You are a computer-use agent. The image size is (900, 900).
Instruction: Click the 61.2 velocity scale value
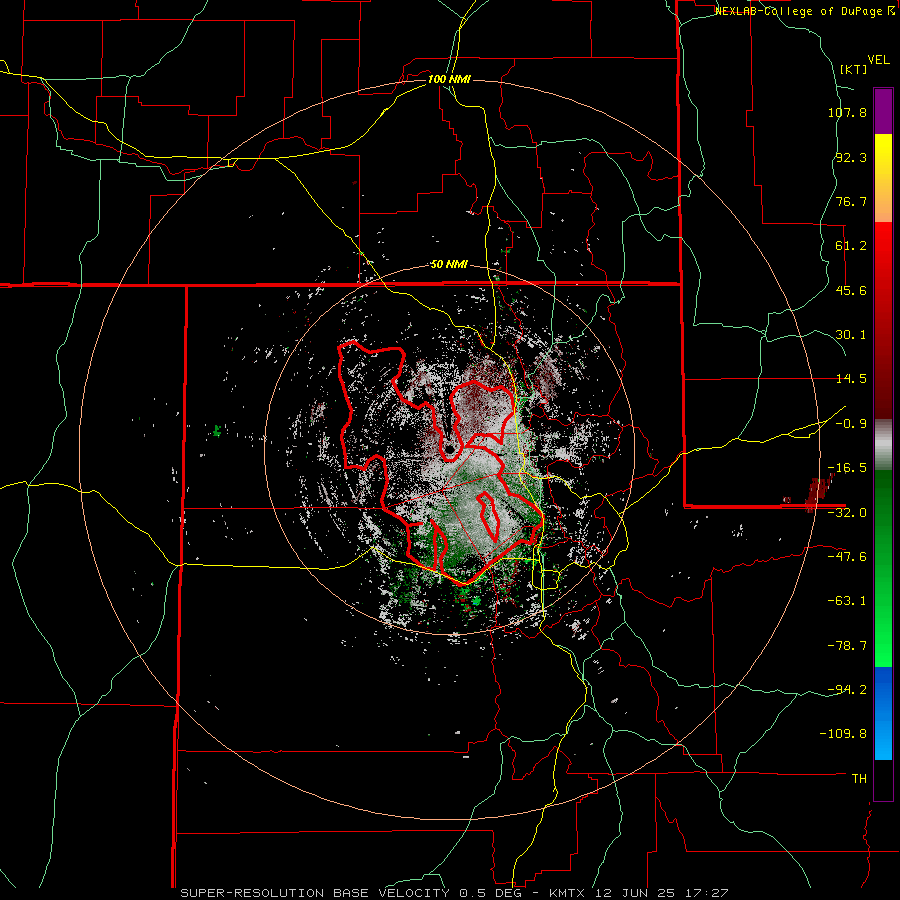[x=851, y=246]
